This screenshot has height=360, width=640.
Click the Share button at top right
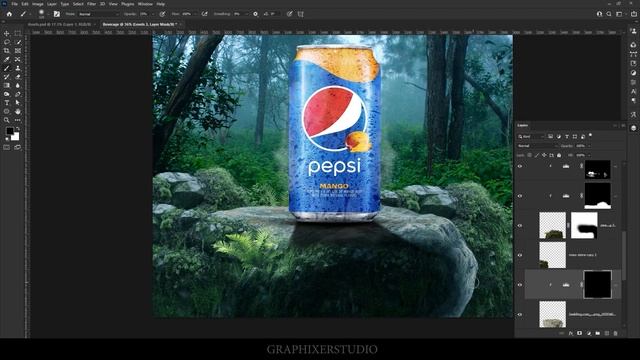(634, 14)
